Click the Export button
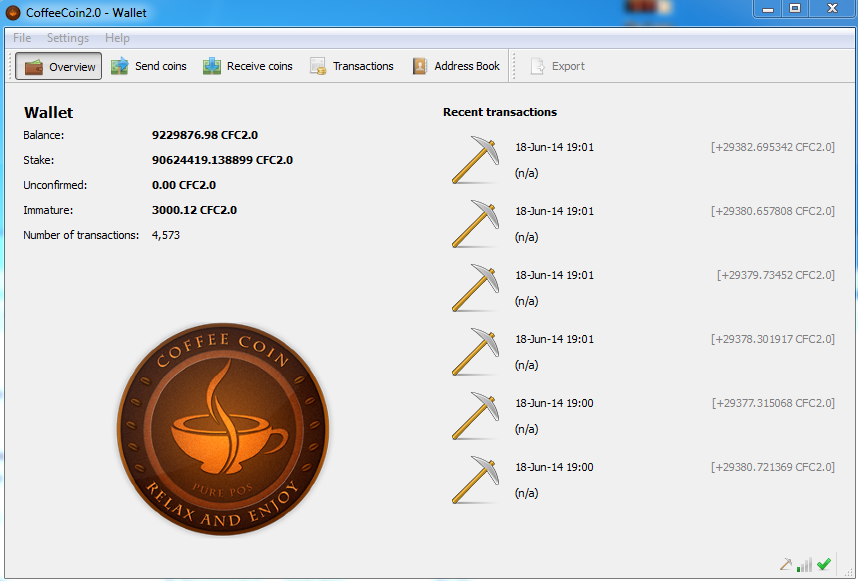 pos(558,66)
